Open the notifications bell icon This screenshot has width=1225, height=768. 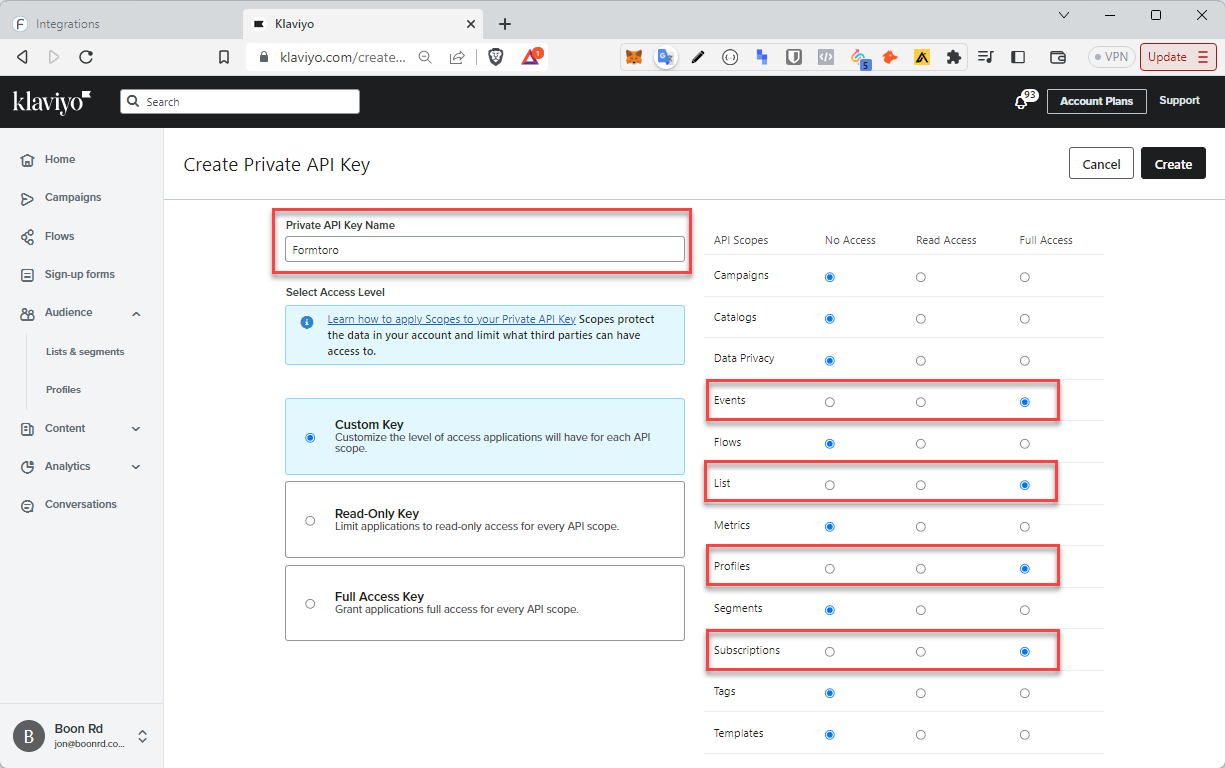click(x=1021, y=102)
